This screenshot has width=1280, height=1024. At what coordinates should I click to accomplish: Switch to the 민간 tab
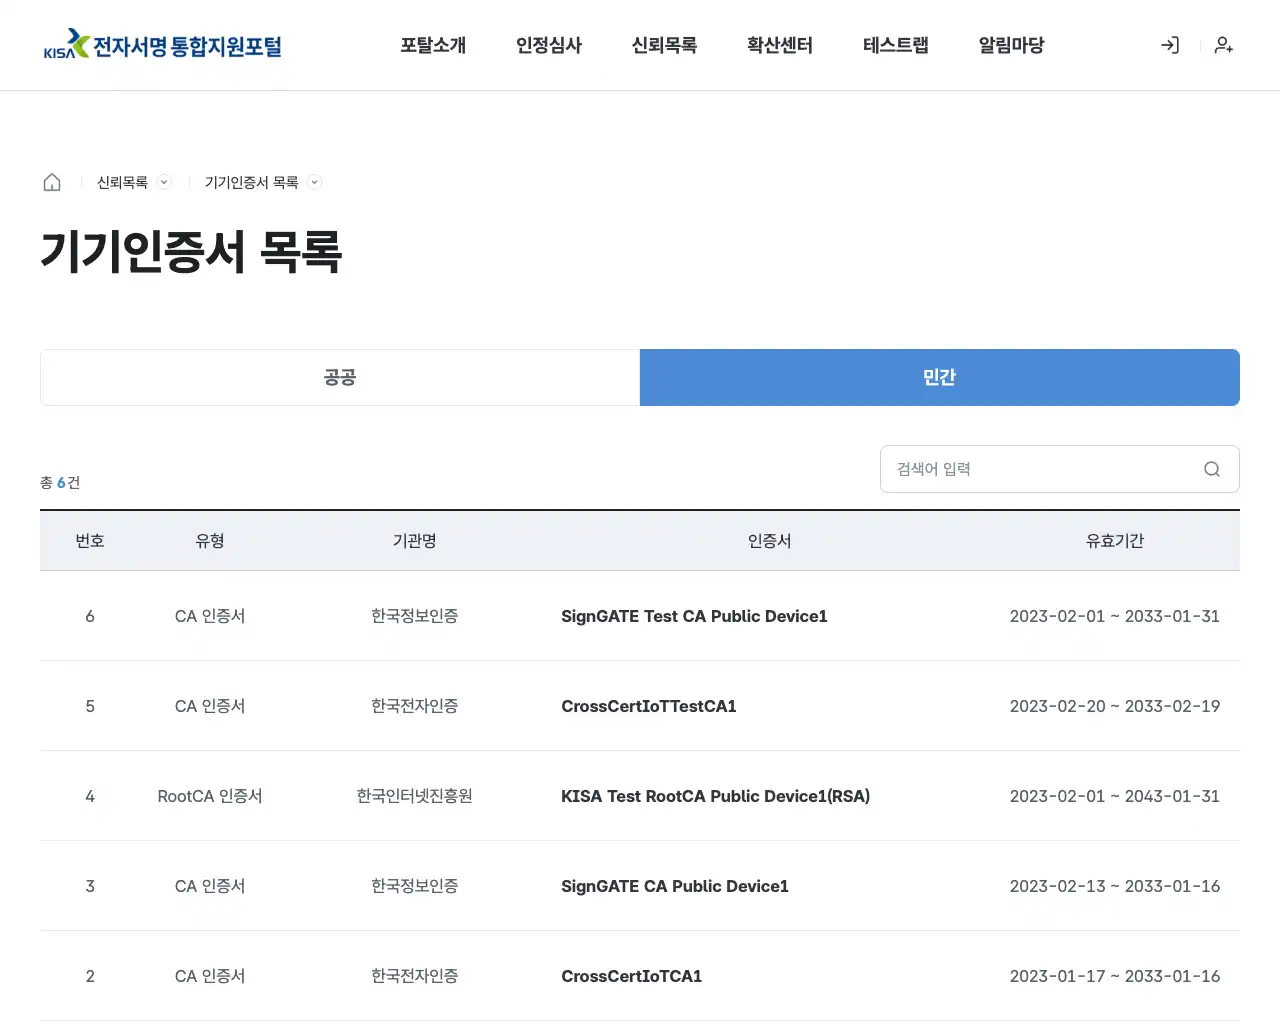click(940, 377)
